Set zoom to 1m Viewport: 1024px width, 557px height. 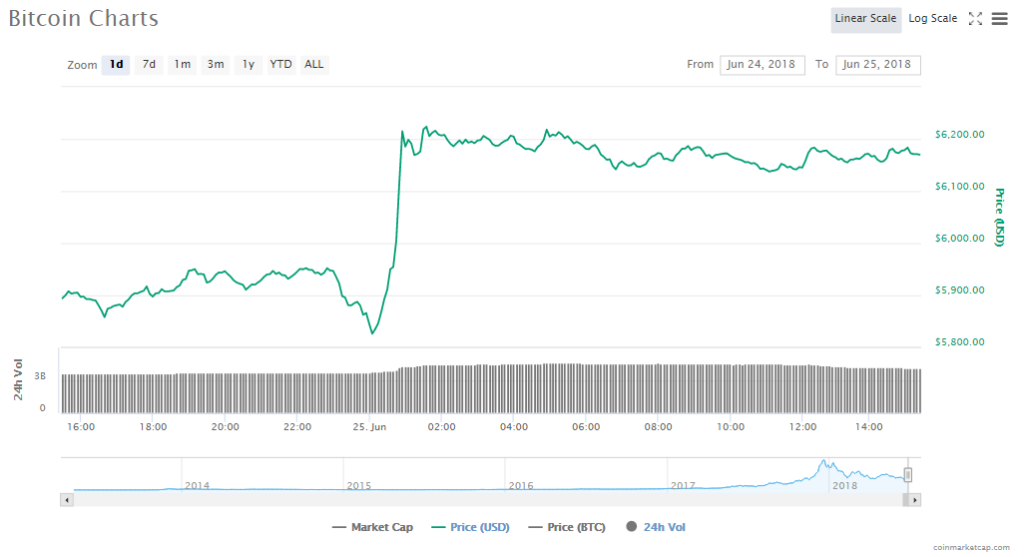tap(182, 64)
